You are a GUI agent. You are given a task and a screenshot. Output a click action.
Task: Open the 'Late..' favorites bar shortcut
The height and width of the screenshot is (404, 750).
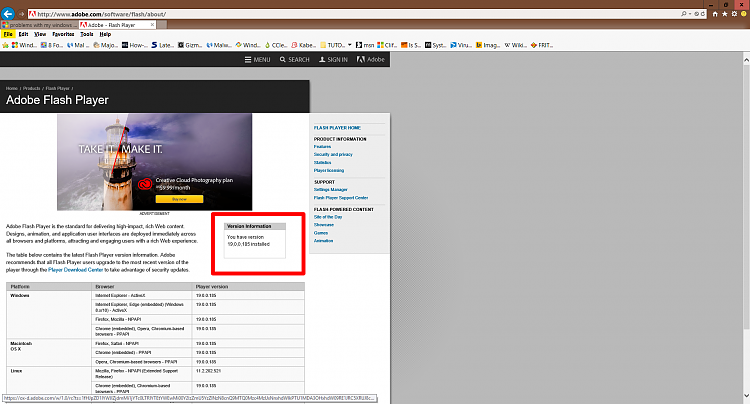(162, 45)
